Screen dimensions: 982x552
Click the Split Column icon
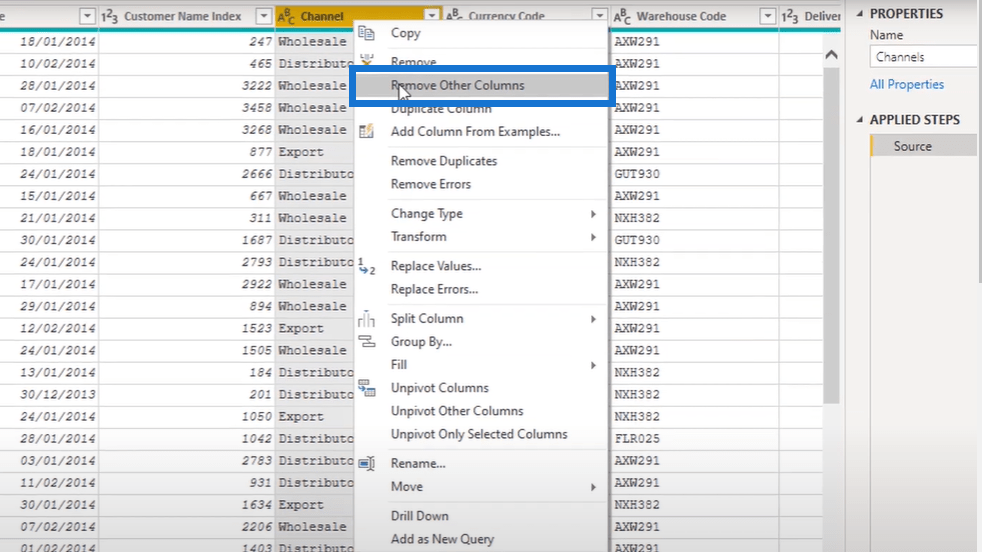pyautogui.click(x=366, y=319)
